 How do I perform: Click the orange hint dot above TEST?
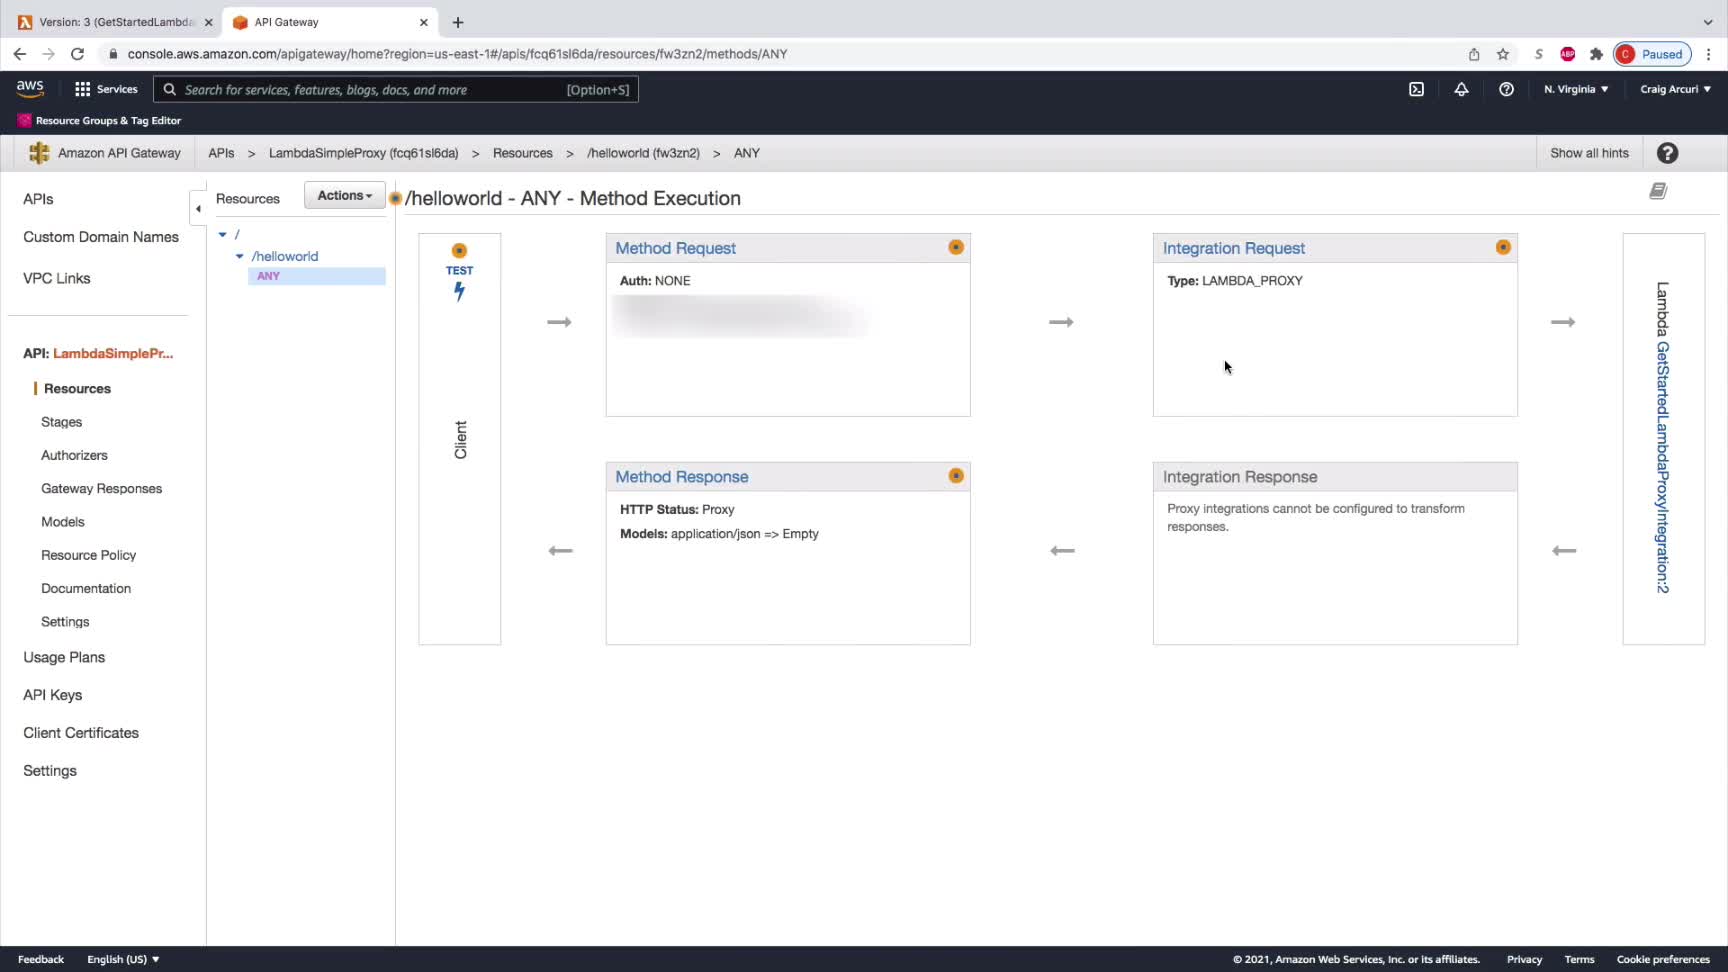click(x=459, y=251)
